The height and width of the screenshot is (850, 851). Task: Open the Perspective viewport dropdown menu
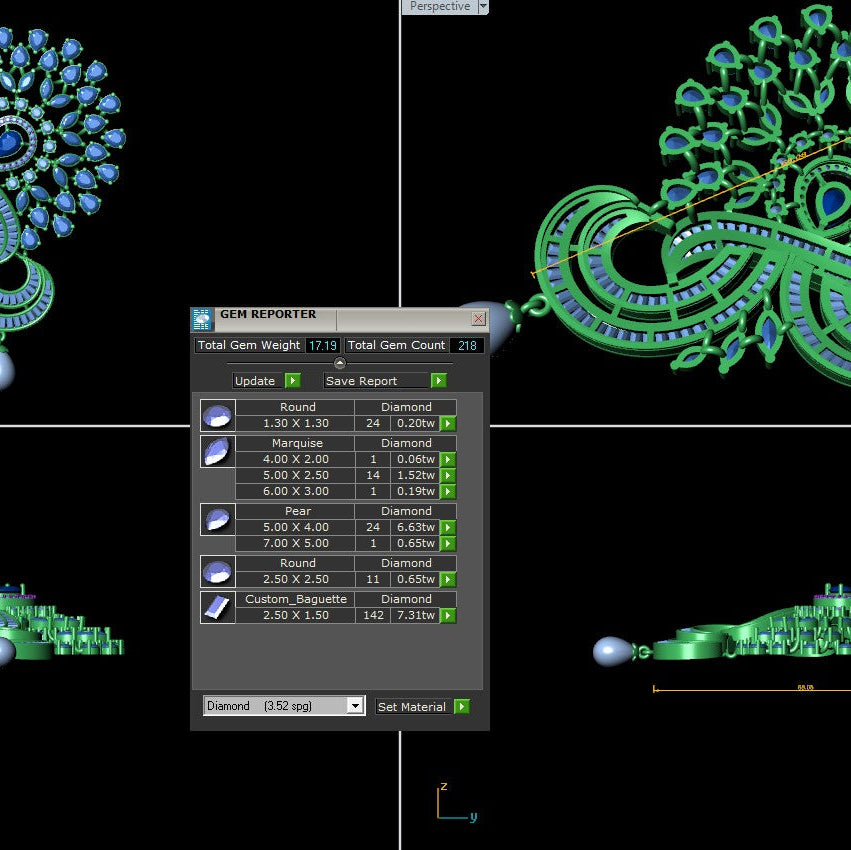pos(484,7)
